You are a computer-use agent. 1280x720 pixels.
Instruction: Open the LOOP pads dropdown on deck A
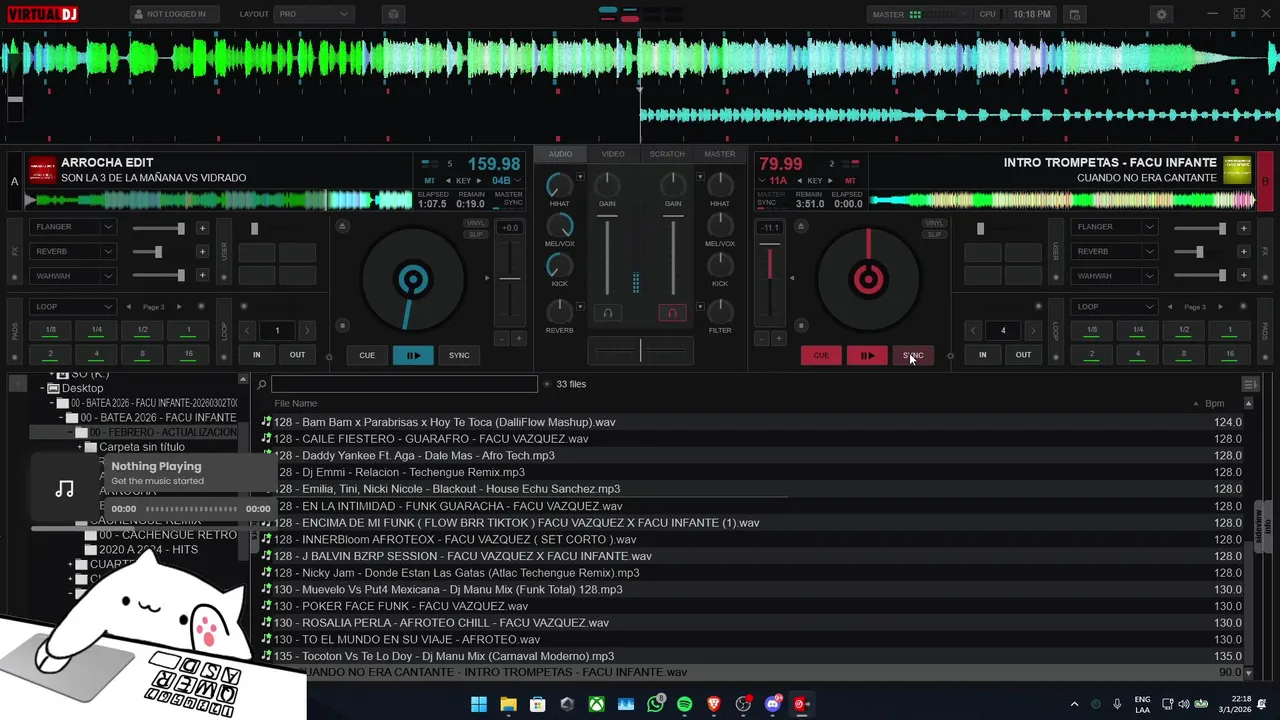(73, 307)
